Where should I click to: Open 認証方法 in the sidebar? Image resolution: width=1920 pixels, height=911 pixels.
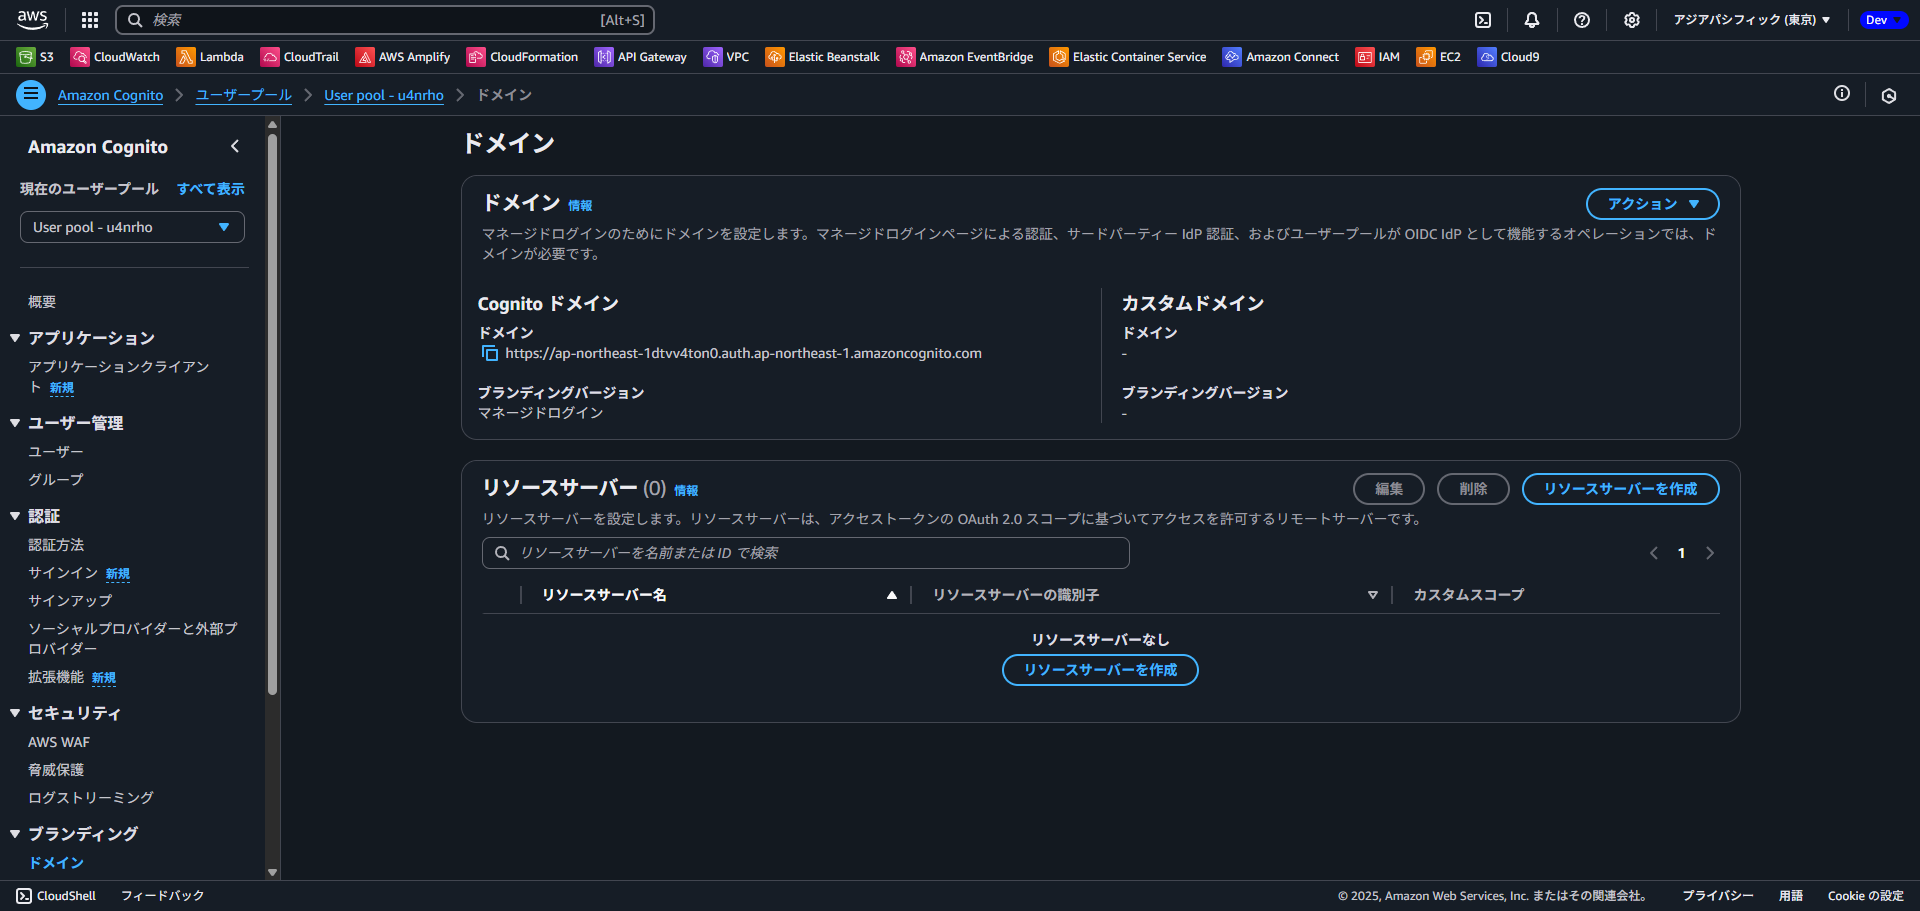56,545
